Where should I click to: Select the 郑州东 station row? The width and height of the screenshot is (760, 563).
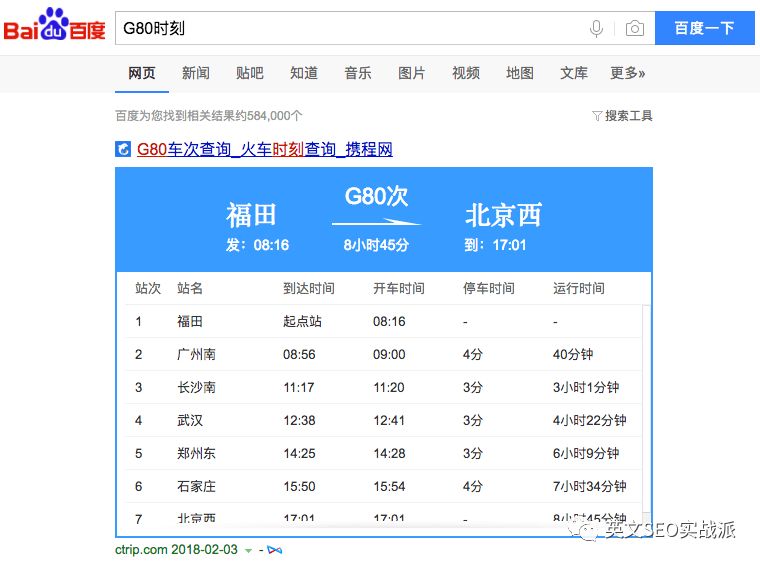383,453
